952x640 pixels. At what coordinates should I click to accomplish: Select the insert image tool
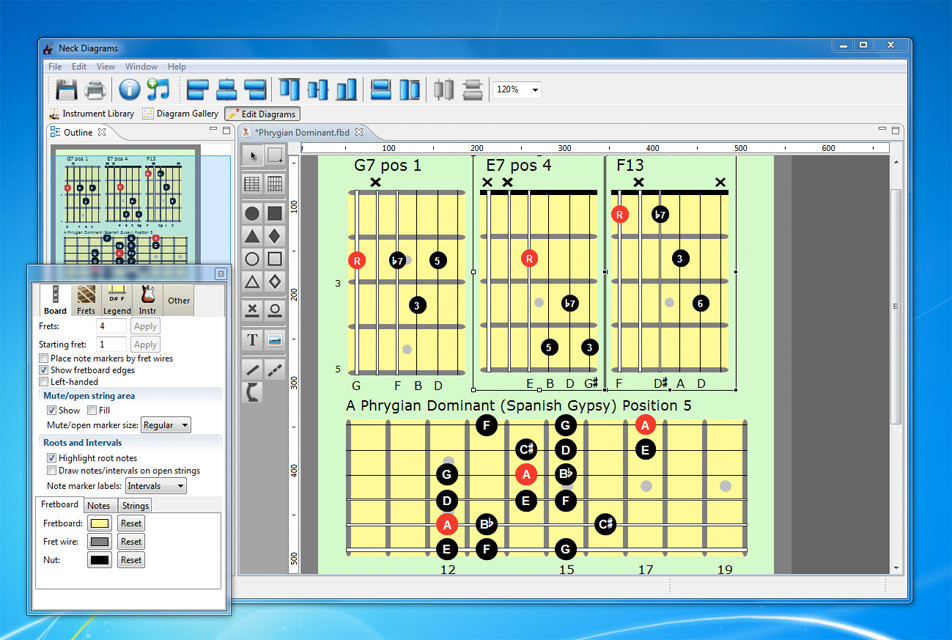tap(275, 340)
